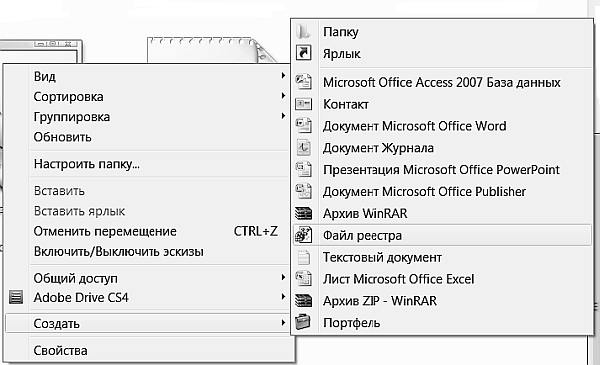Click the Adobe Drive CS4 icon
This screenshot has height=365, width=600.
click(16, 297)
